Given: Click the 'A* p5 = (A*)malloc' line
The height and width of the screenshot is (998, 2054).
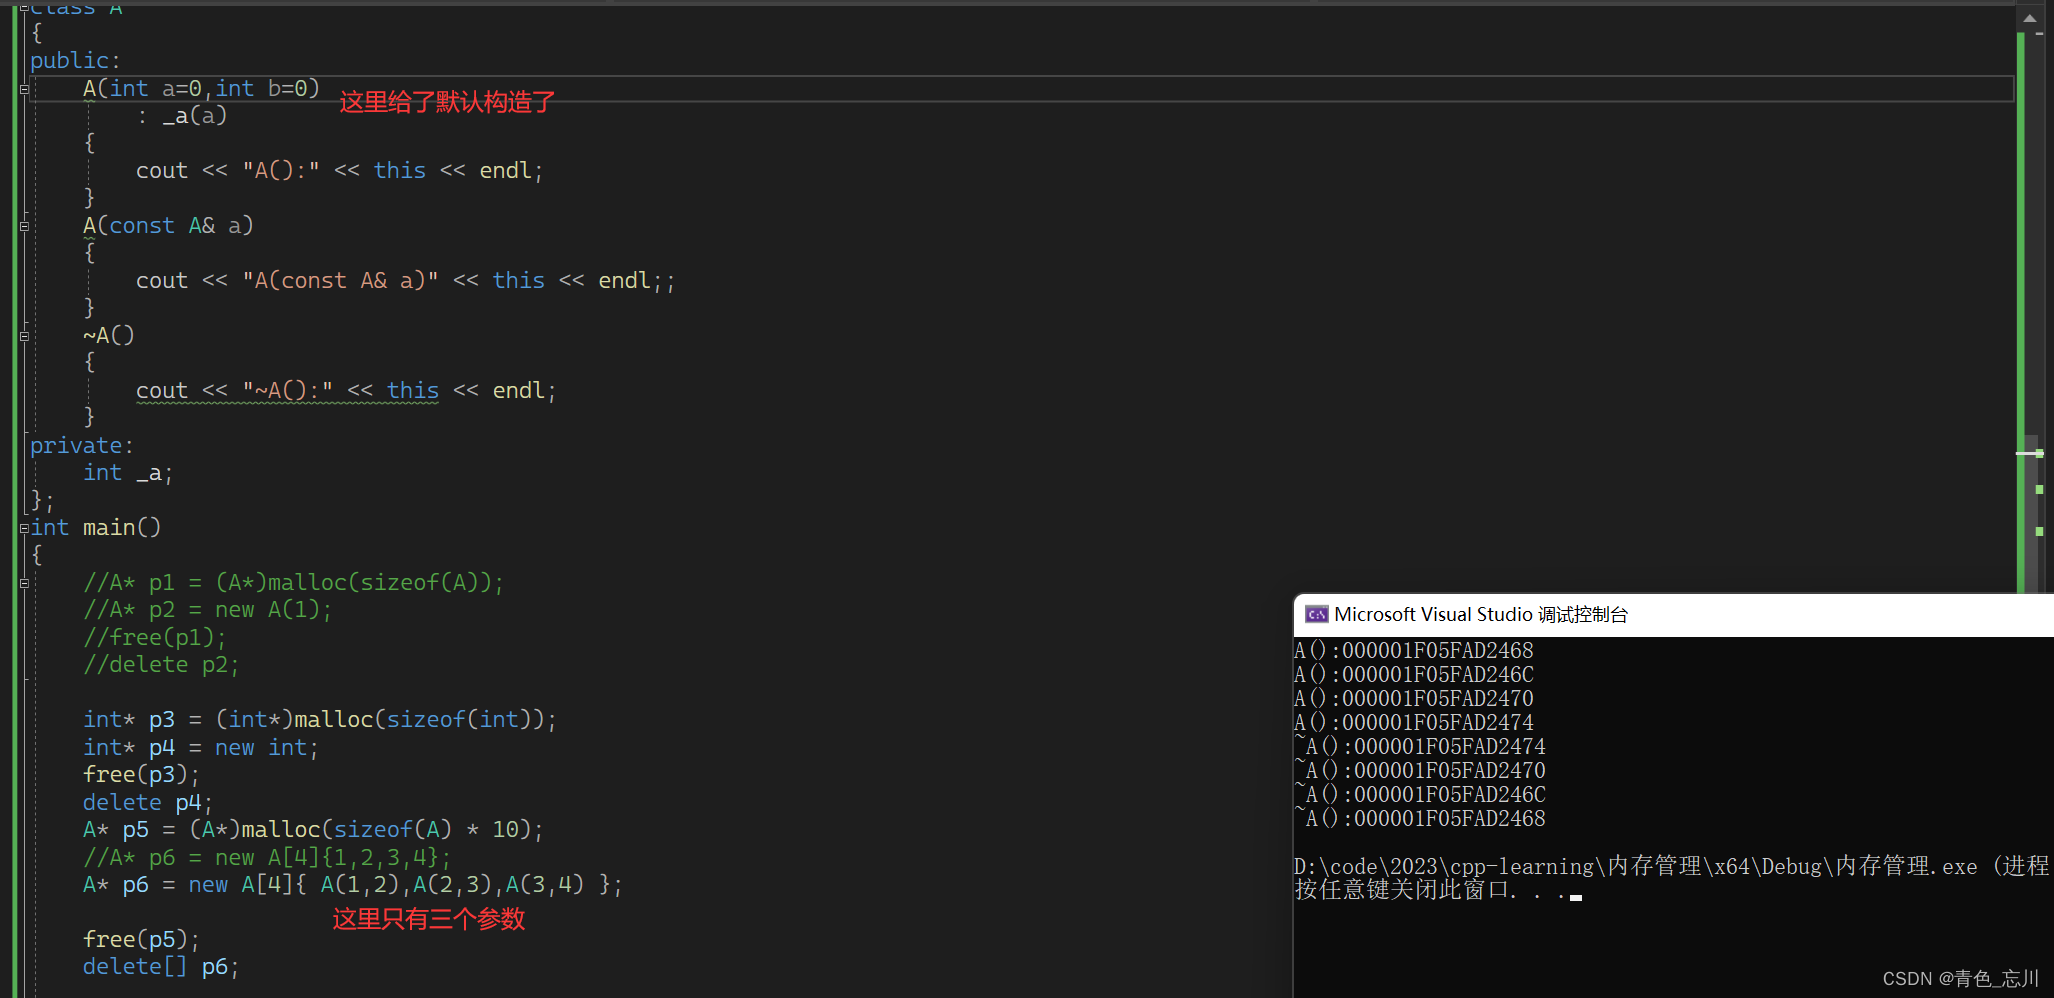Looking at the screenshot, I should click(313, 830).
